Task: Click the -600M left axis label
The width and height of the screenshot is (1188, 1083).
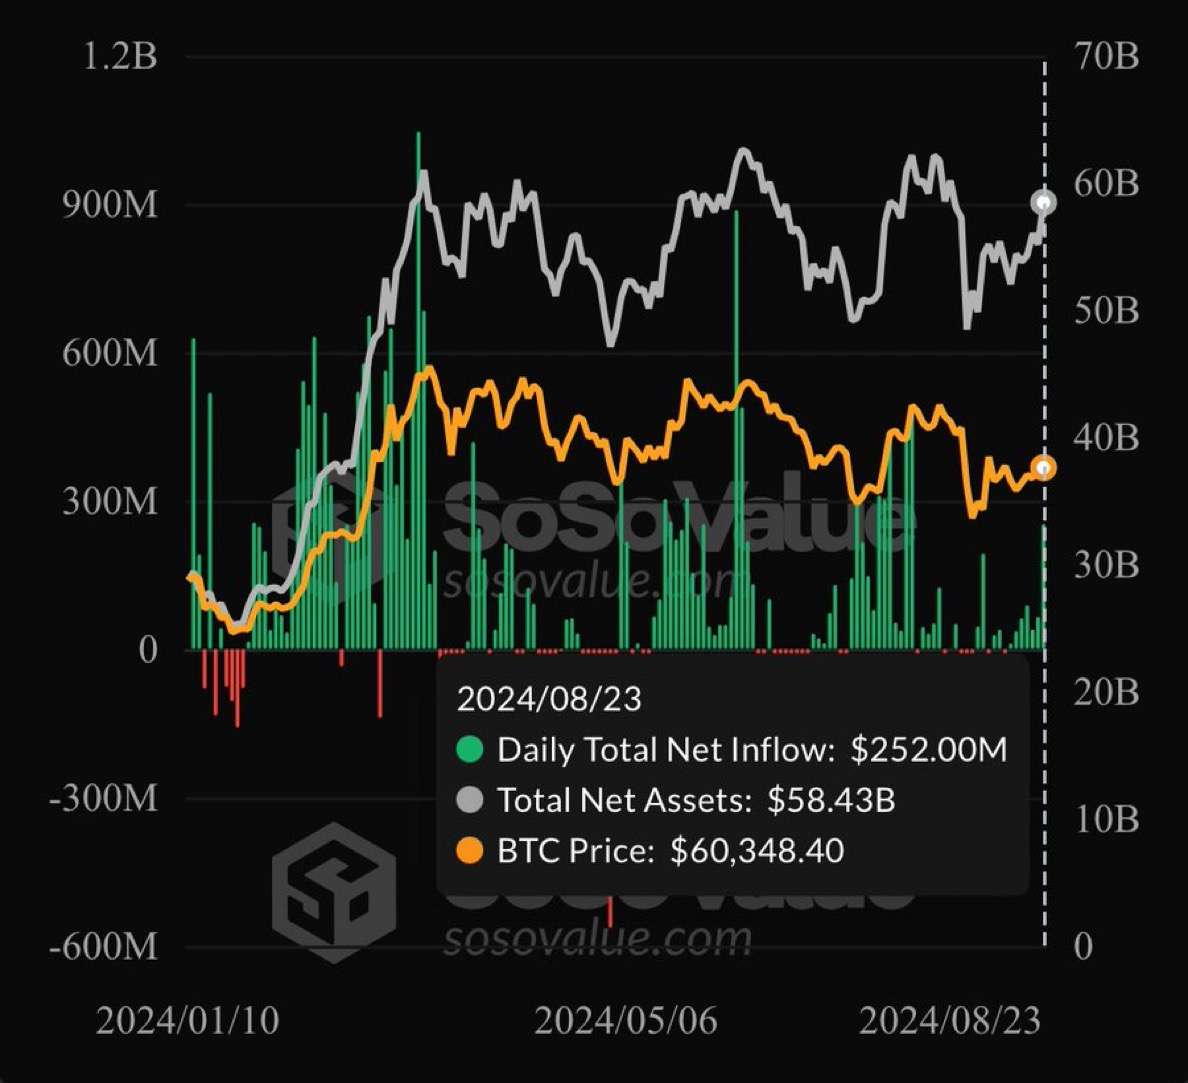Action: click(104, 946)
